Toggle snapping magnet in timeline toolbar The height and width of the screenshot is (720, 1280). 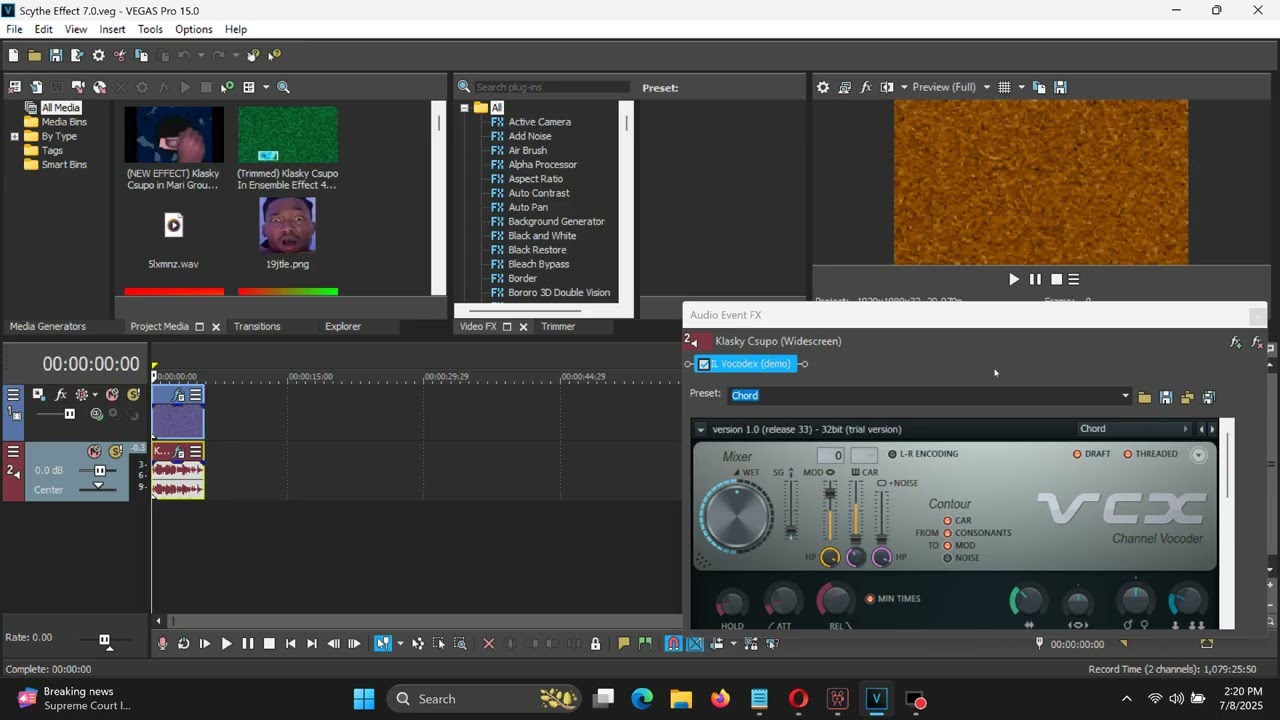pos(674,644)
